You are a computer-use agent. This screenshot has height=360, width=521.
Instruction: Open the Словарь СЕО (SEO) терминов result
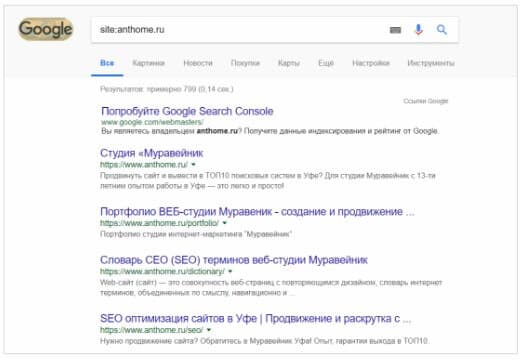coord(234,260)
